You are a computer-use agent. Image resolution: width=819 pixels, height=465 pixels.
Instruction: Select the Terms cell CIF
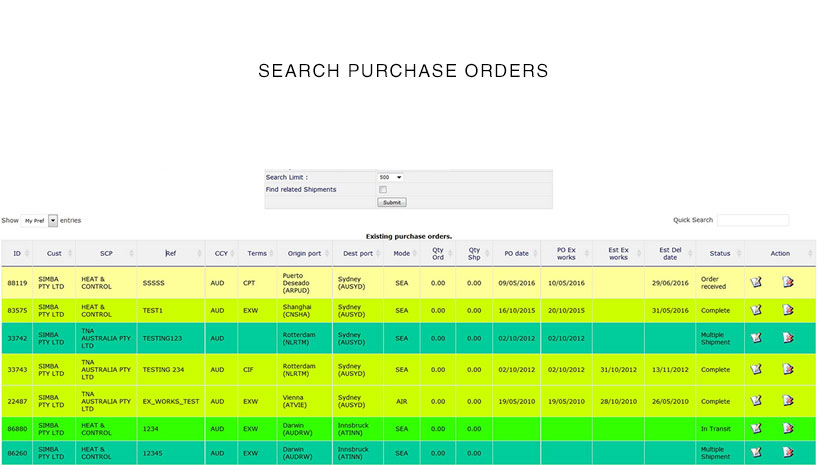coord(257,369)
